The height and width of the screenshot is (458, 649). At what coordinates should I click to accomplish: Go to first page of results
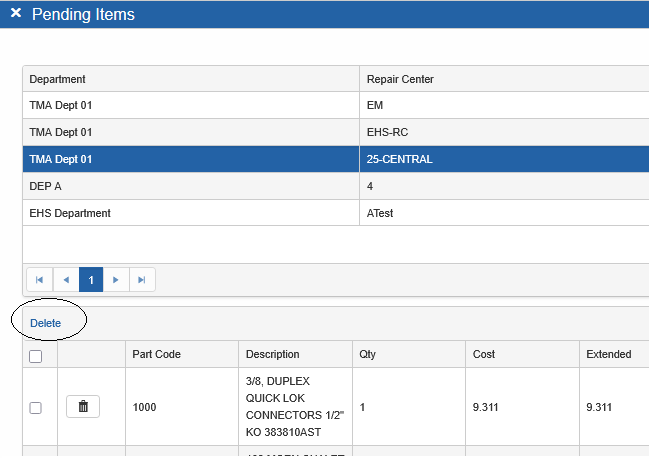[x=40, y=280]
